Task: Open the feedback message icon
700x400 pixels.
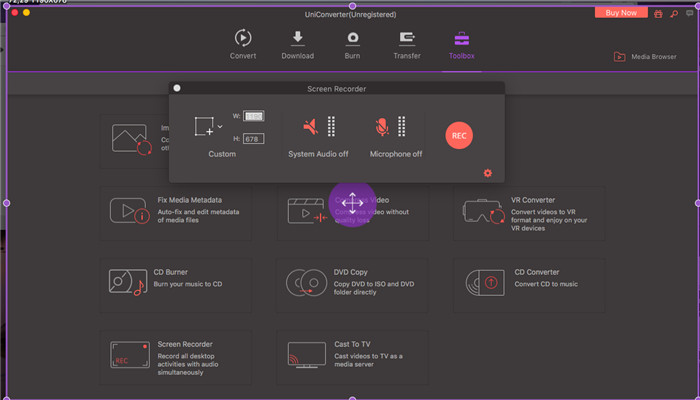Action: [690, 13]
